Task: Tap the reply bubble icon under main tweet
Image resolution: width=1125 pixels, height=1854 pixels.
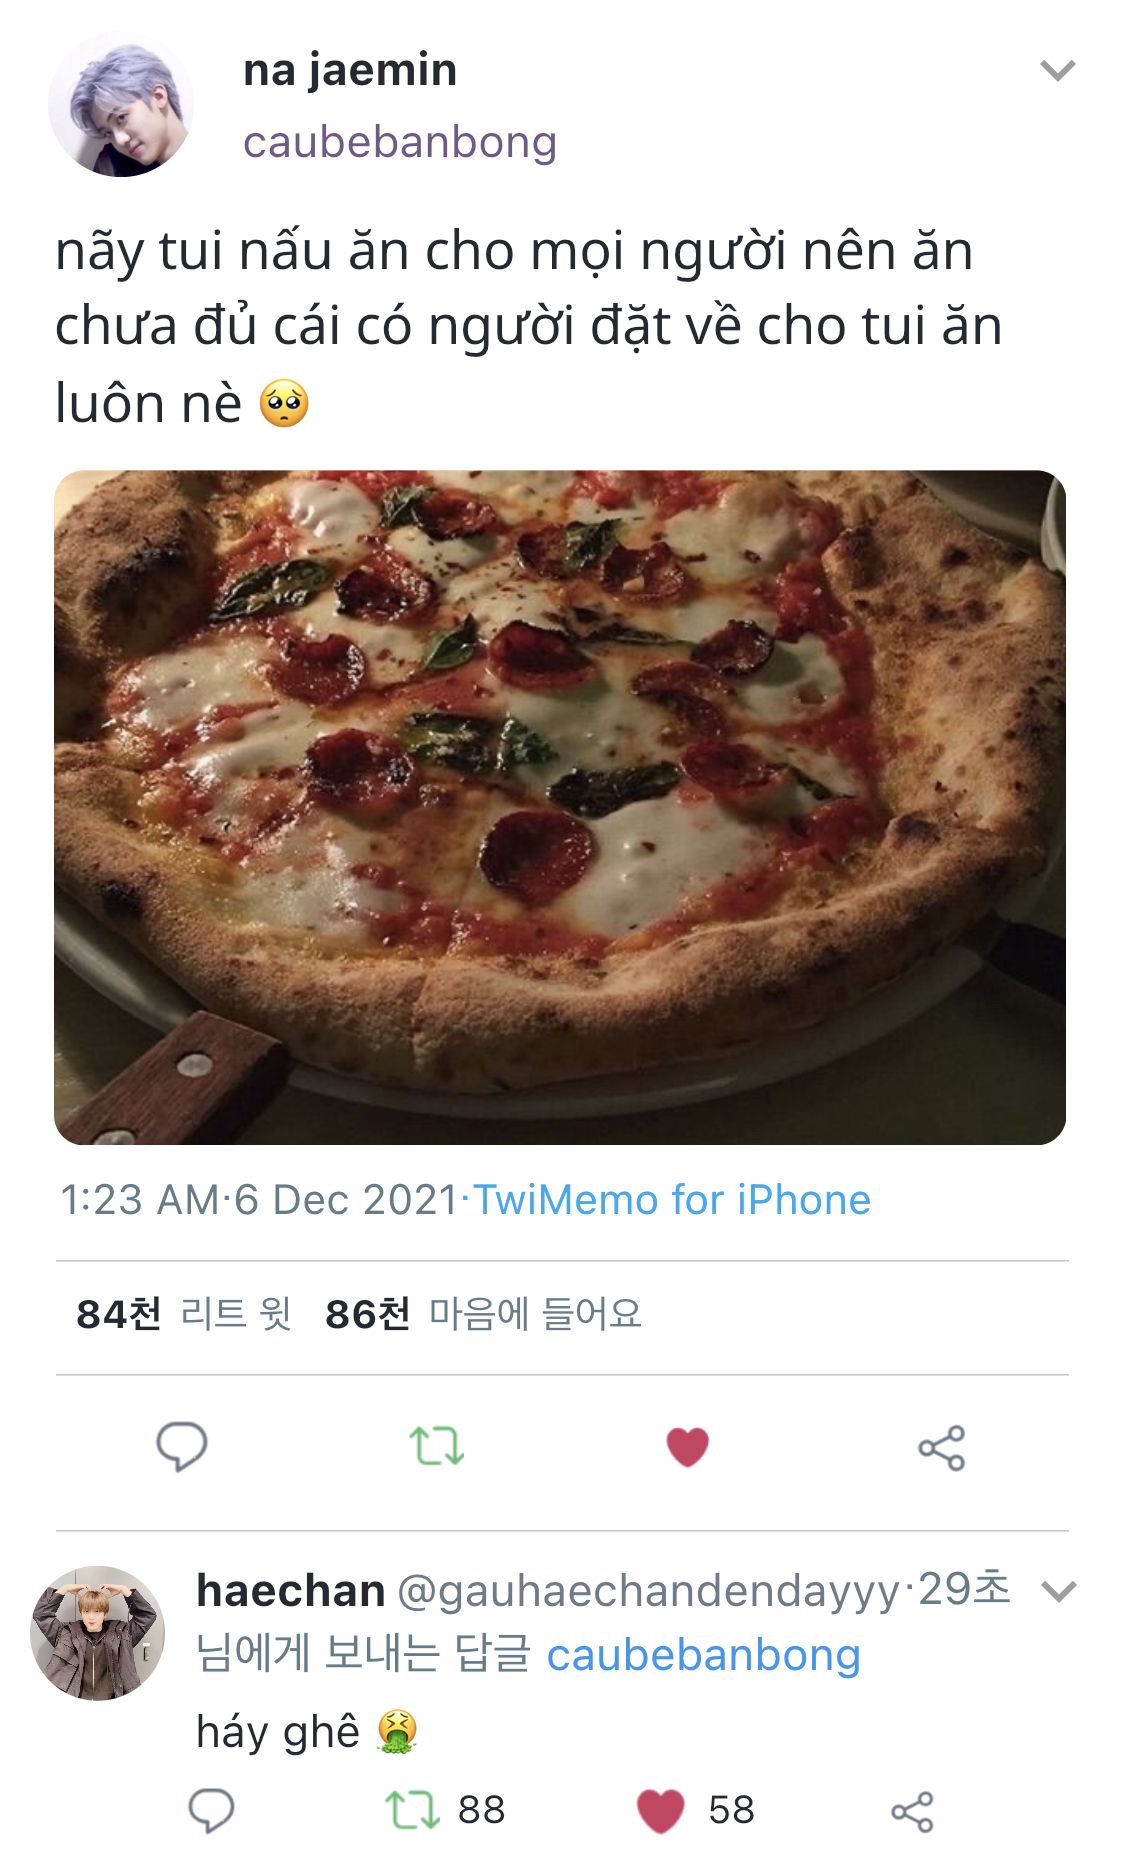Action: point(181,1446)
